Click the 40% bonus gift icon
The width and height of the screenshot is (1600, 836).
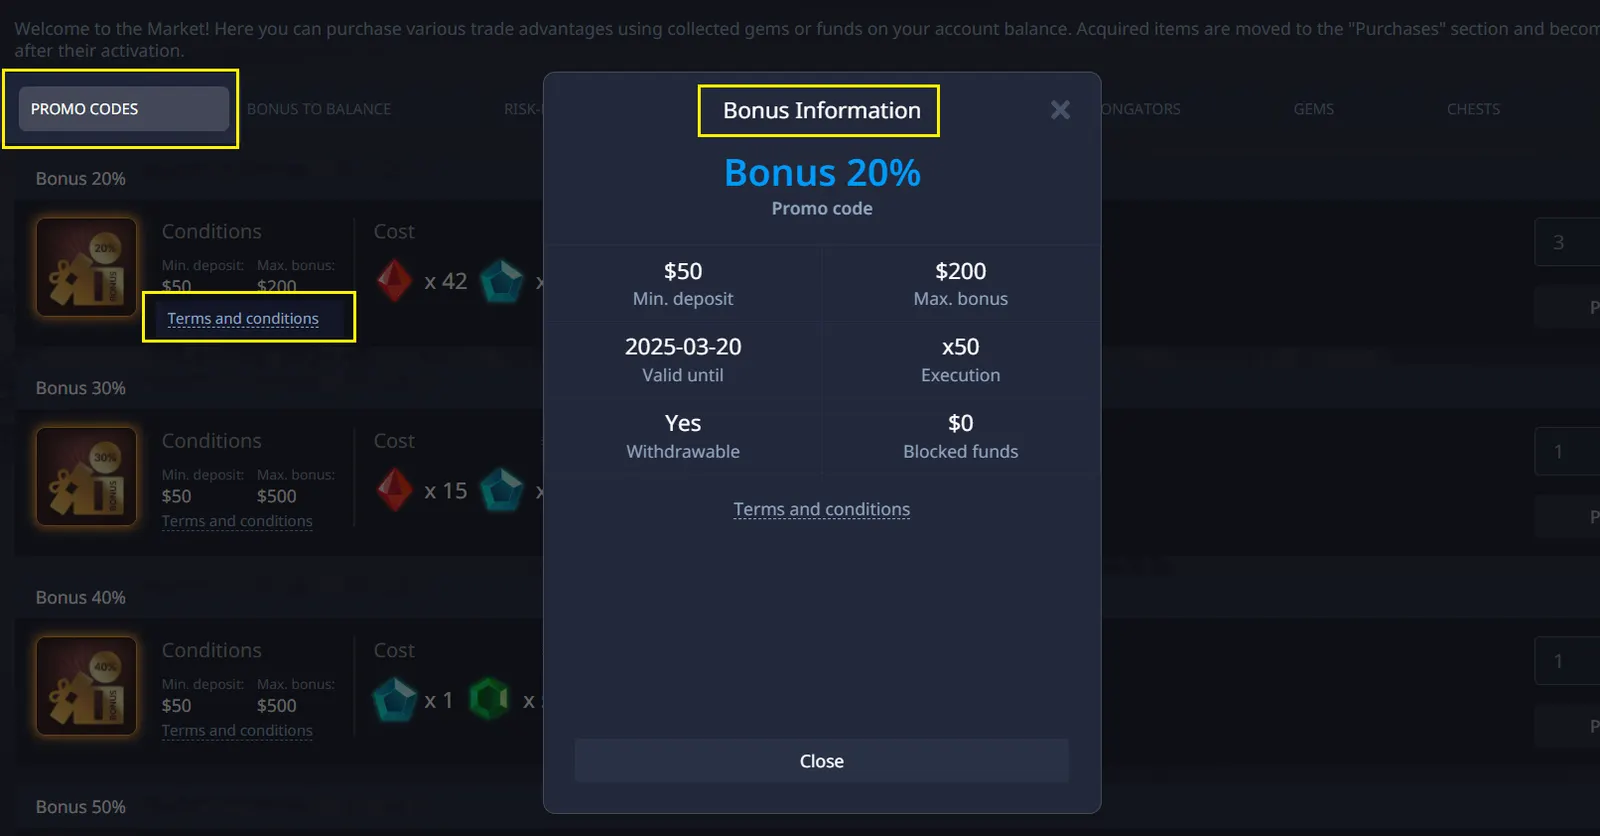click(86, 686)
